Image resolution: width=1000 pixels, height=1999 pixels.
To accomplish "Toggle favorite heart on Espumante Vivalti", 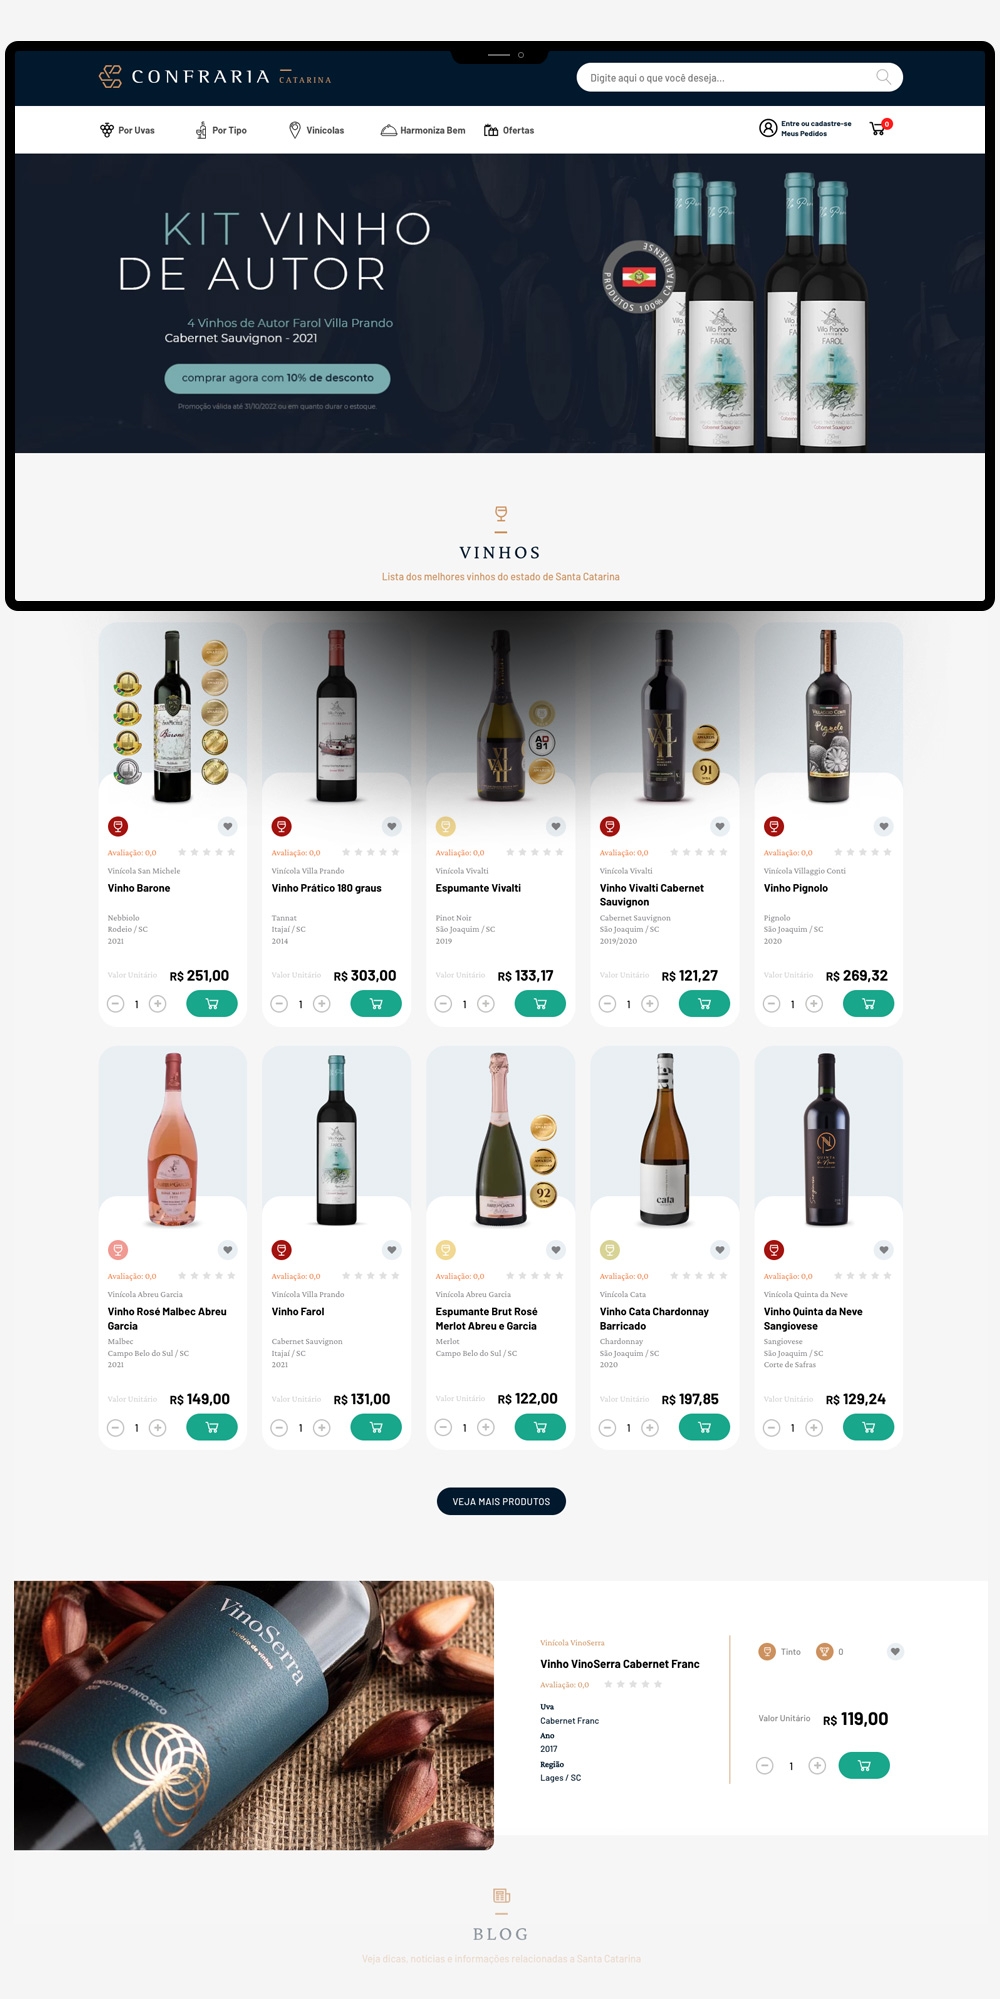I will click(x=556, y=826).
